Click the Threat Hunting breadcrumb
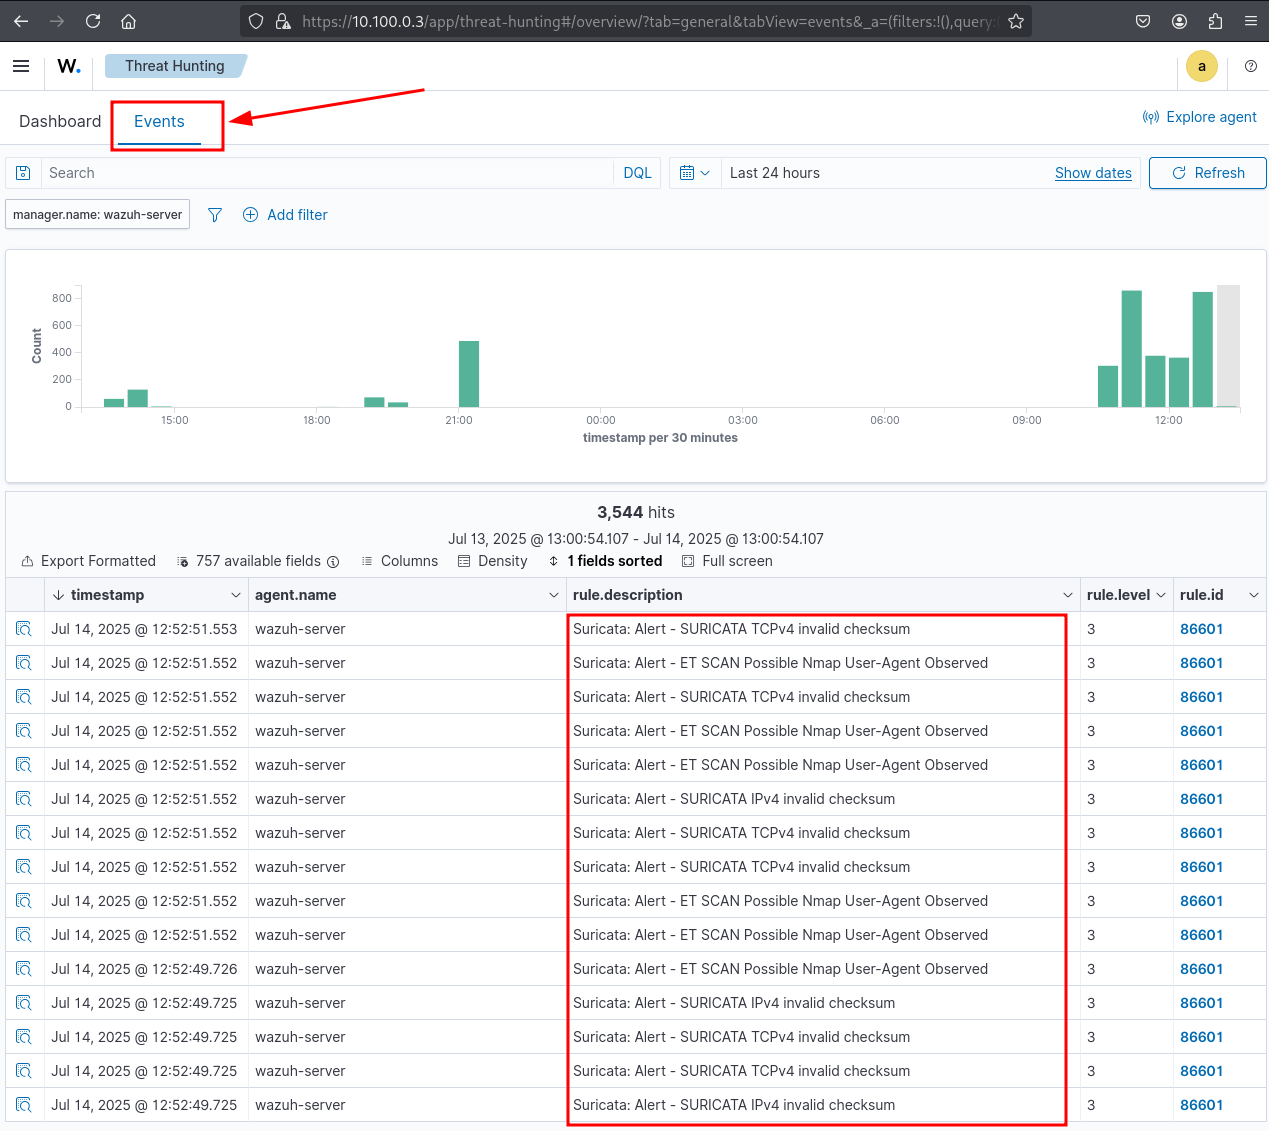The image size is (1269, 1131). [x=175, y=66]
